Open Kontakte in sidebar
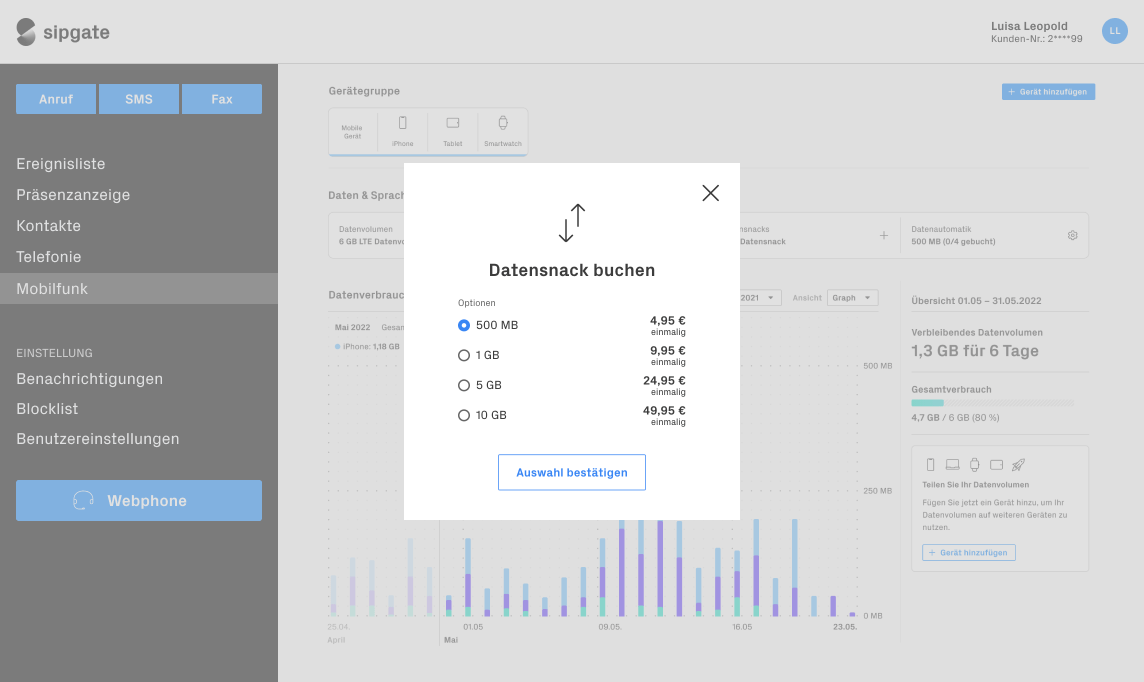 click(48, 226)
